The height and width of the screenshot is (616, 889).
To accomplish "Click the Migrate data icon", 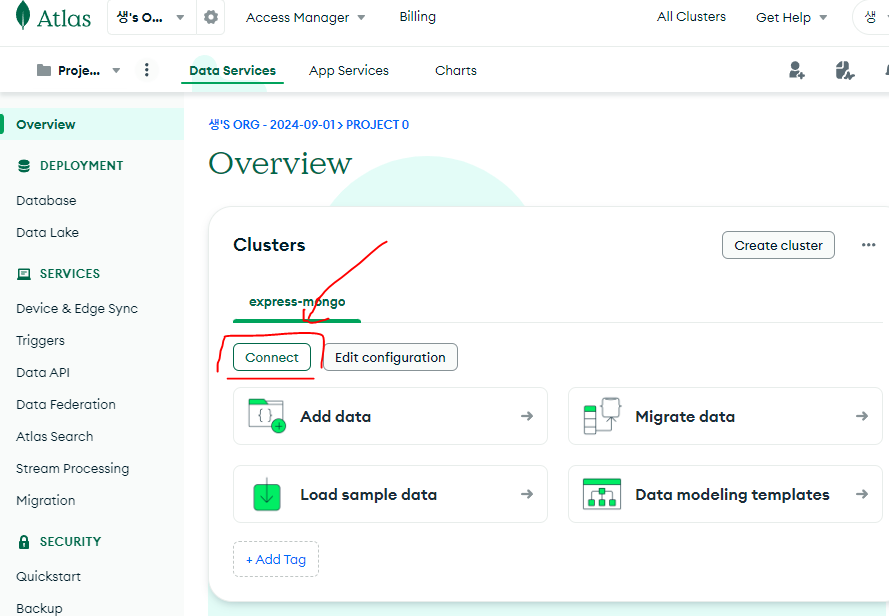I will pyautogui.click(x=602, y=416).
